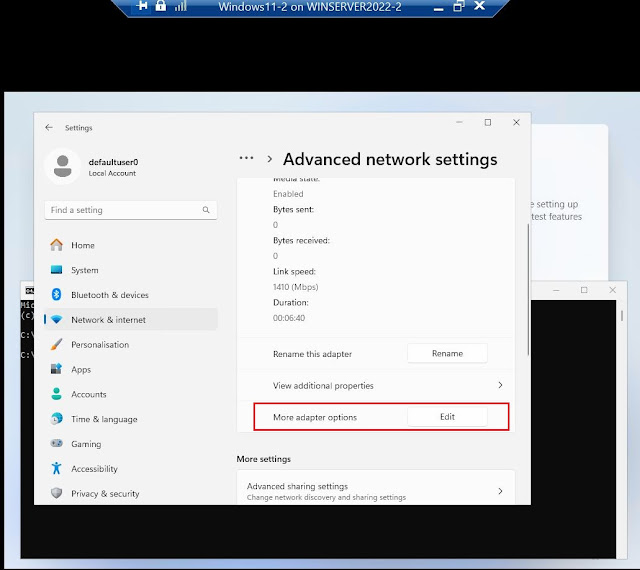Select Network & internet category
Screen dimensions: 640x570
(x=131, y=320)
